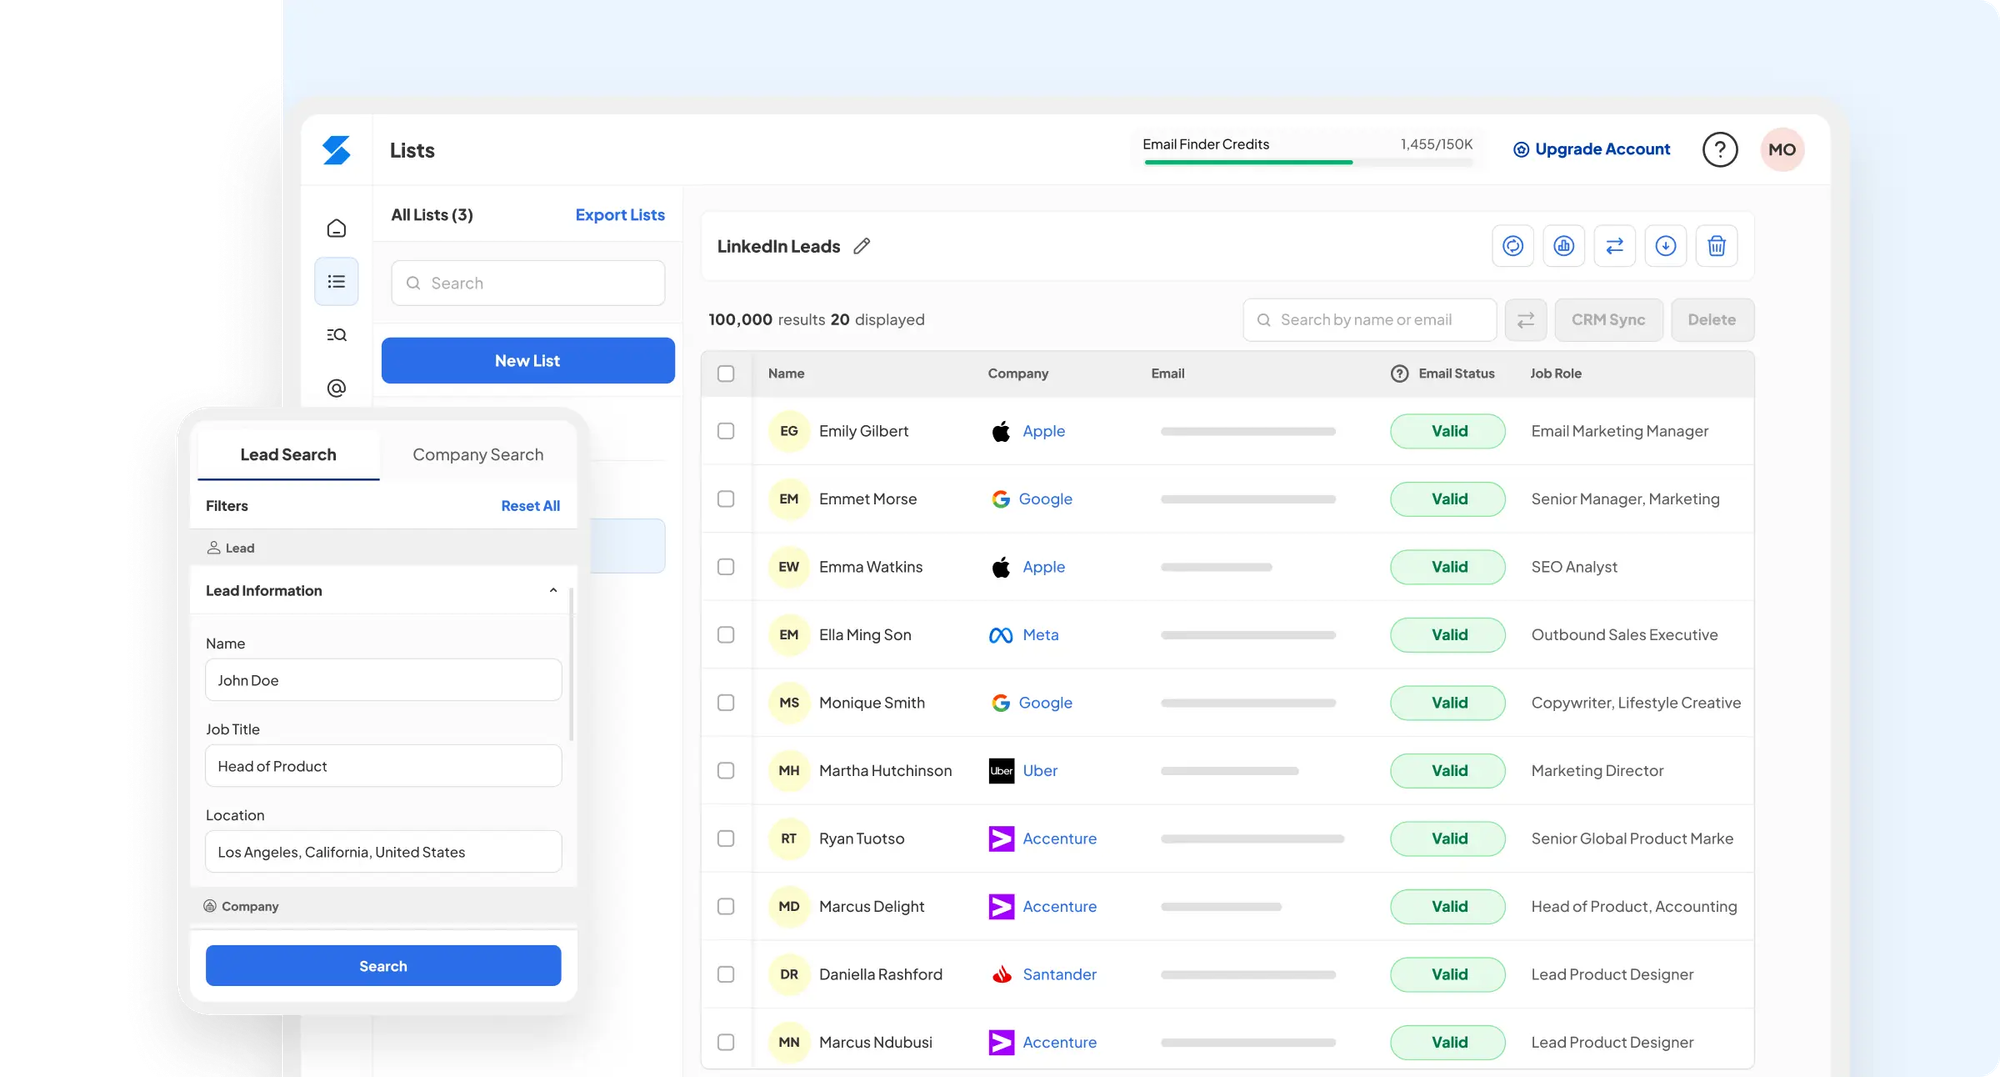Viewport: 2000px width, 1077px height.
Task: Switch to the Lead Search tab
Action: (288, 455)
